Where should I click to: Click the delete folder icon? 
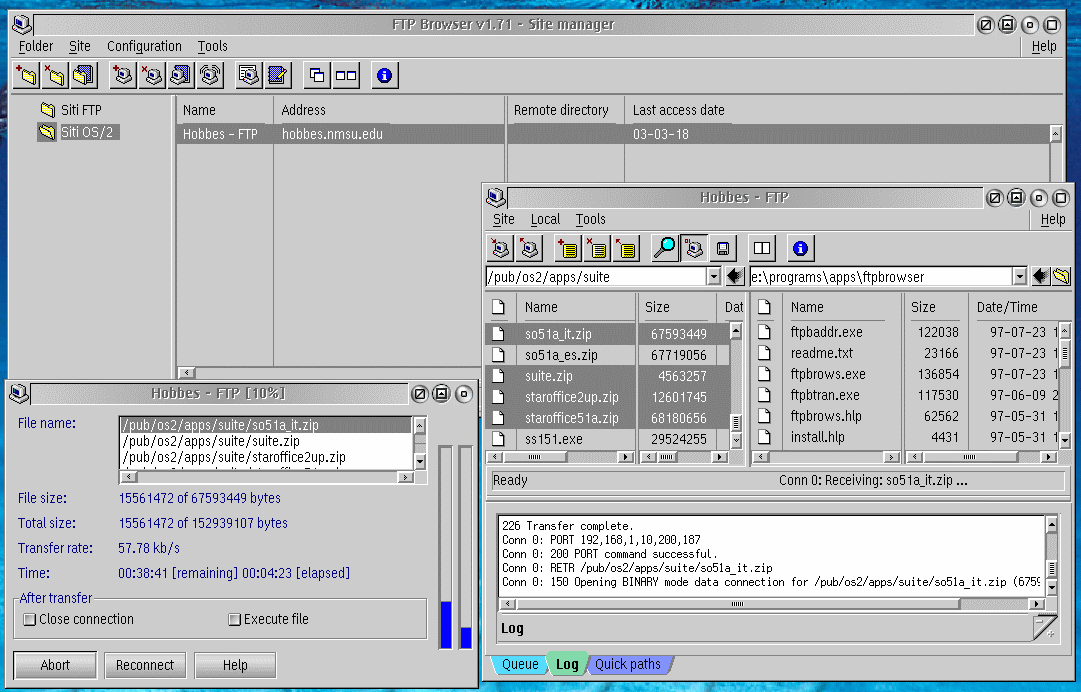tap(54, 75)
